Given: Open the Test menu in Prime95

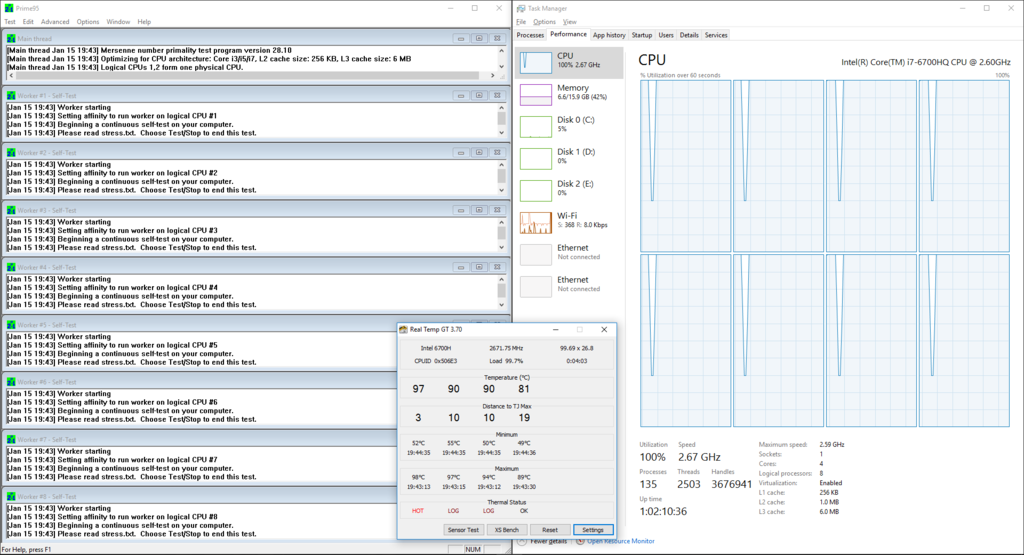Looking at the screenshot, I should pos(10,22).
